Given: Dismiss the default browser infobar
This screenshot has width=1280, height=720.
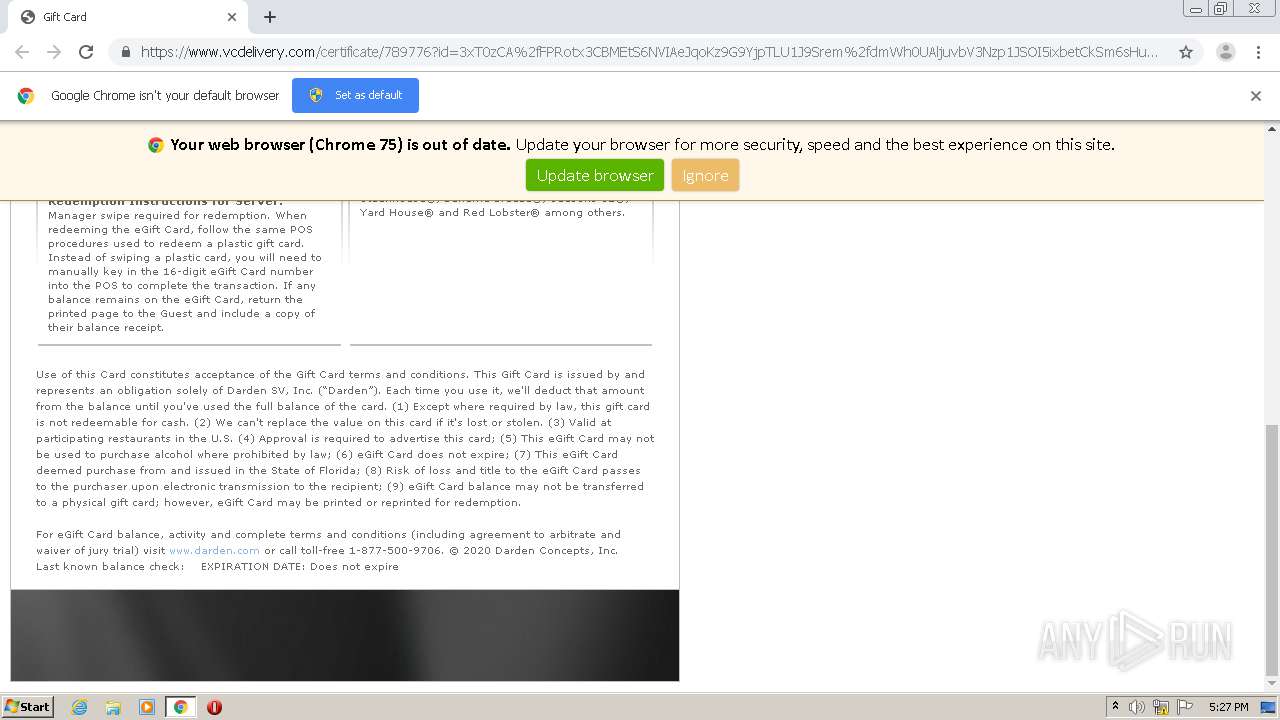Looking at the screenshot, I should coord(1256,96).
